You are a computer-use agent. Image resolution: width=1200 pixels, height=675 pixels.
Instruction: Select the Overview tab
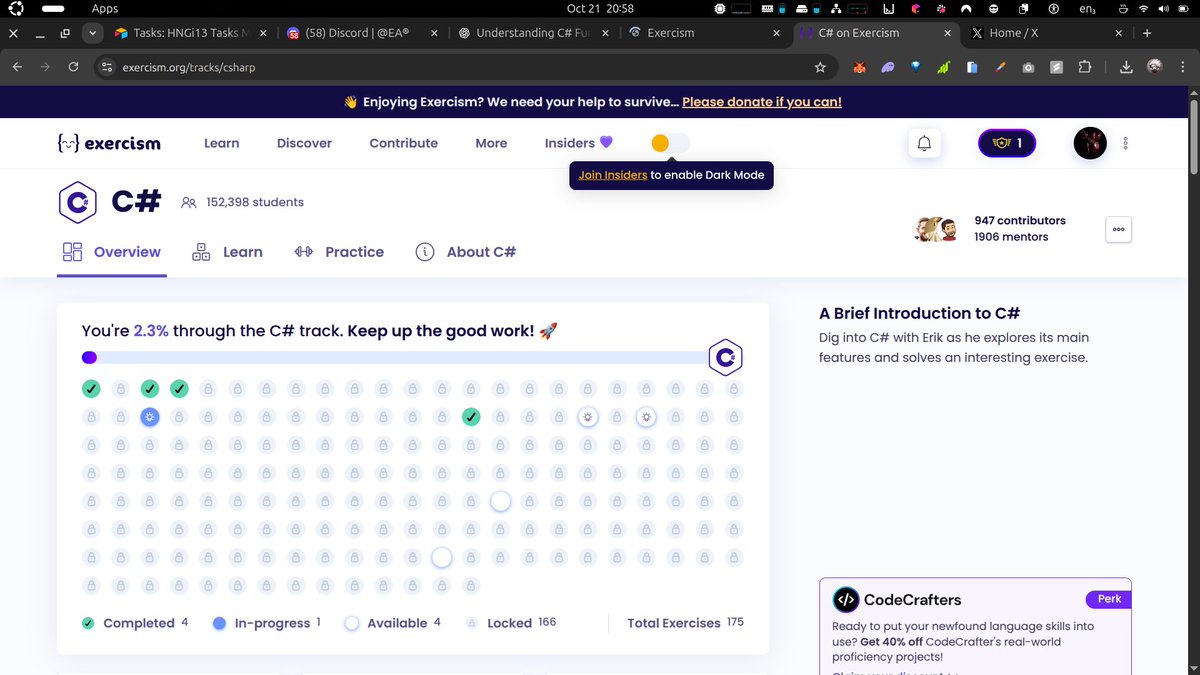[x=111, y=252]
